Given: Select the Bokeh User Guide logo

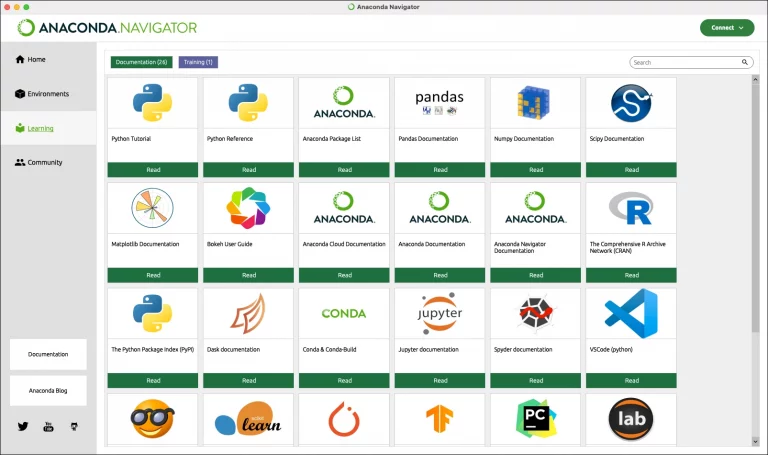Looking at the screenshot, I should pos(248,208).
